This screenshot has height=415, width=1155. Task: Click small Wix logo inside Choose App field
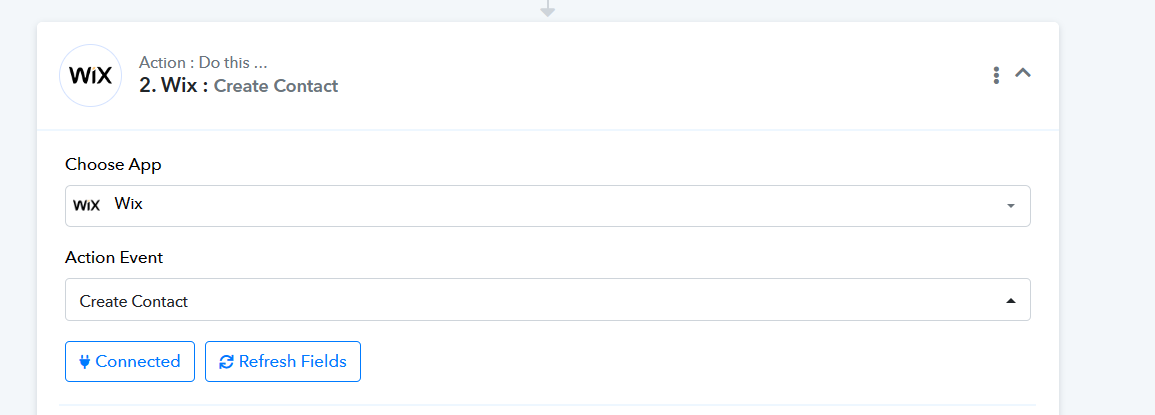[87, 205]
